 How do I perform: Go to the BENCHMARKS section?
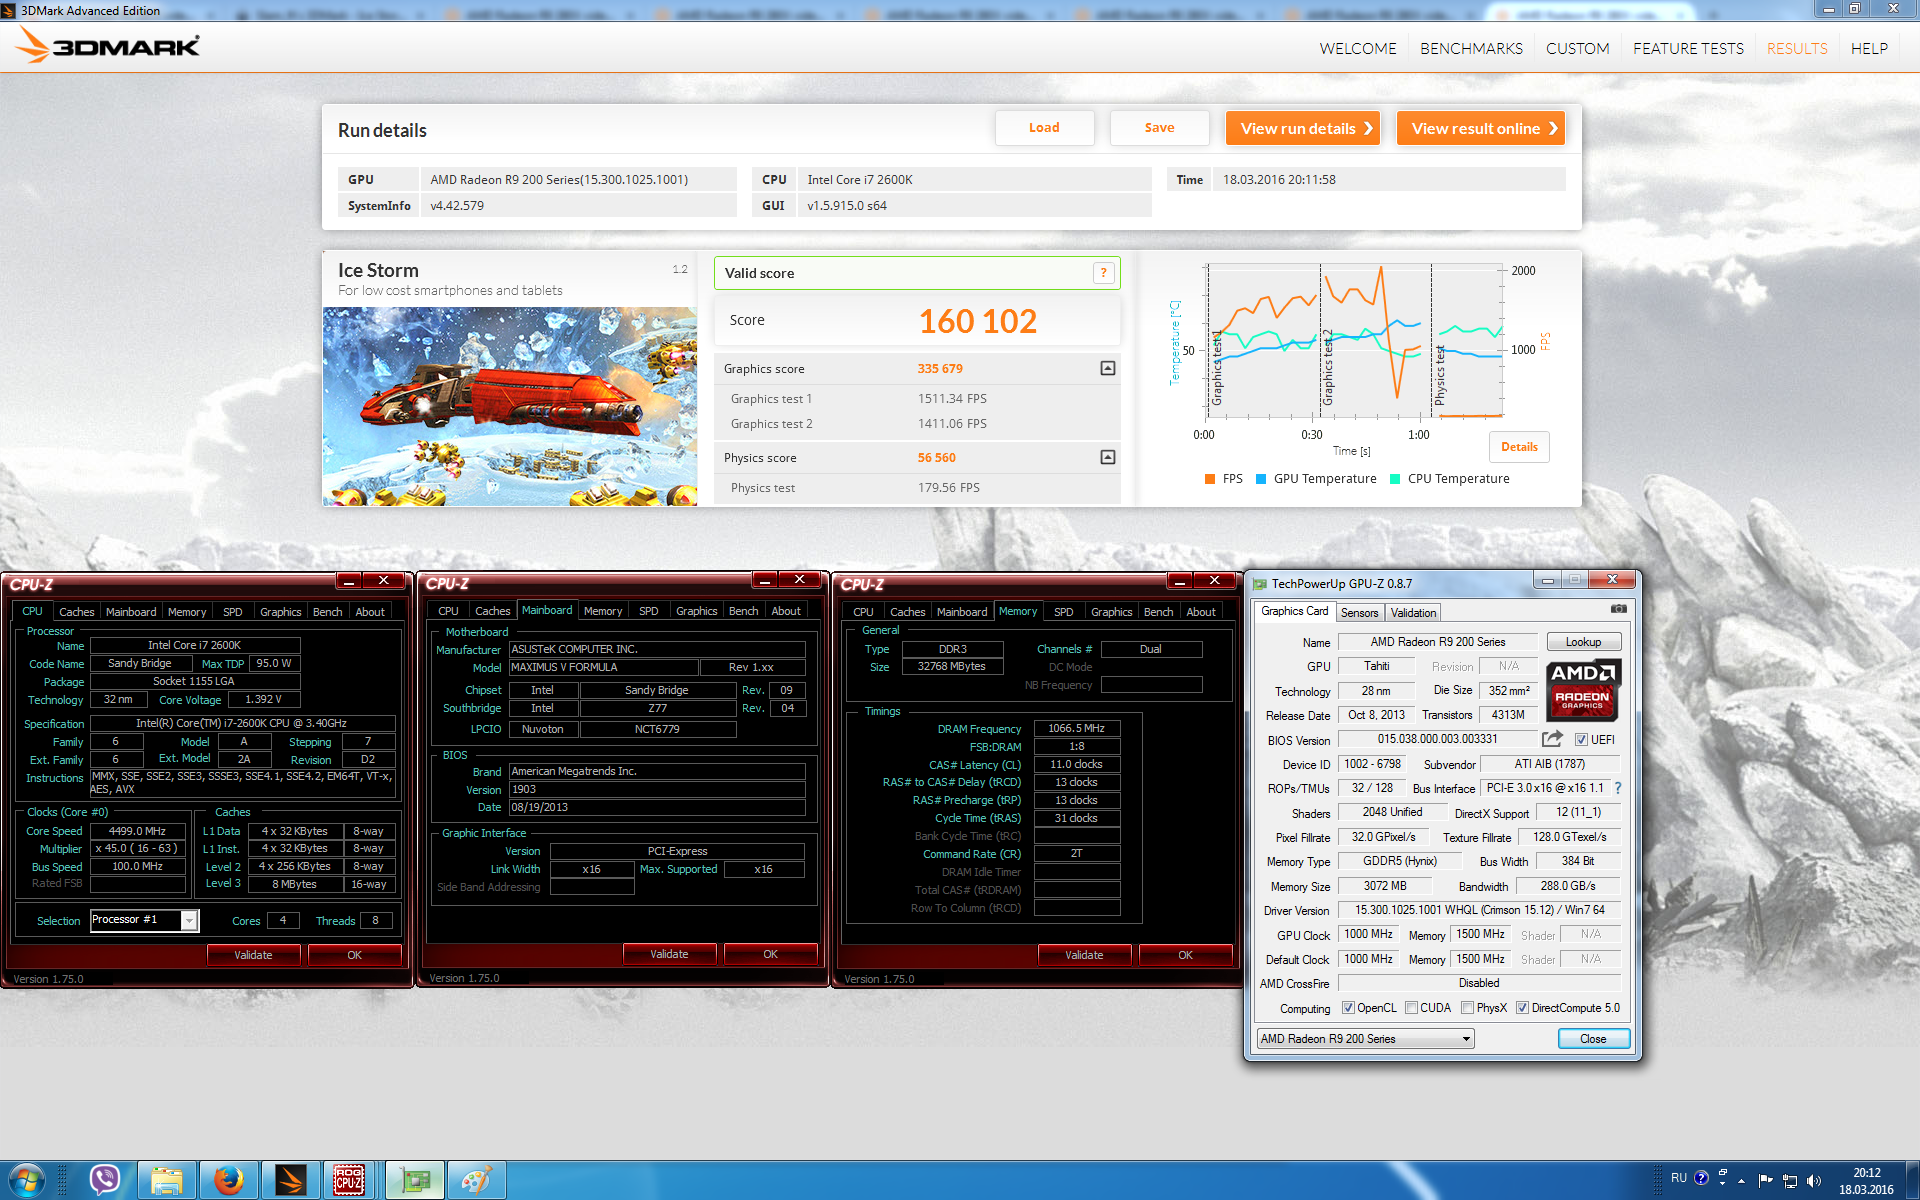tap(1471, 48)
